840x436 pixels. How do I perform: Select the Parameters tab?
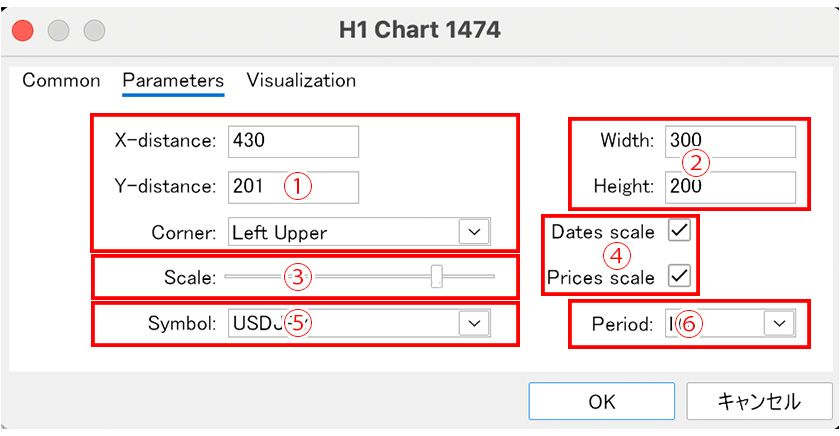coord(173,80)
